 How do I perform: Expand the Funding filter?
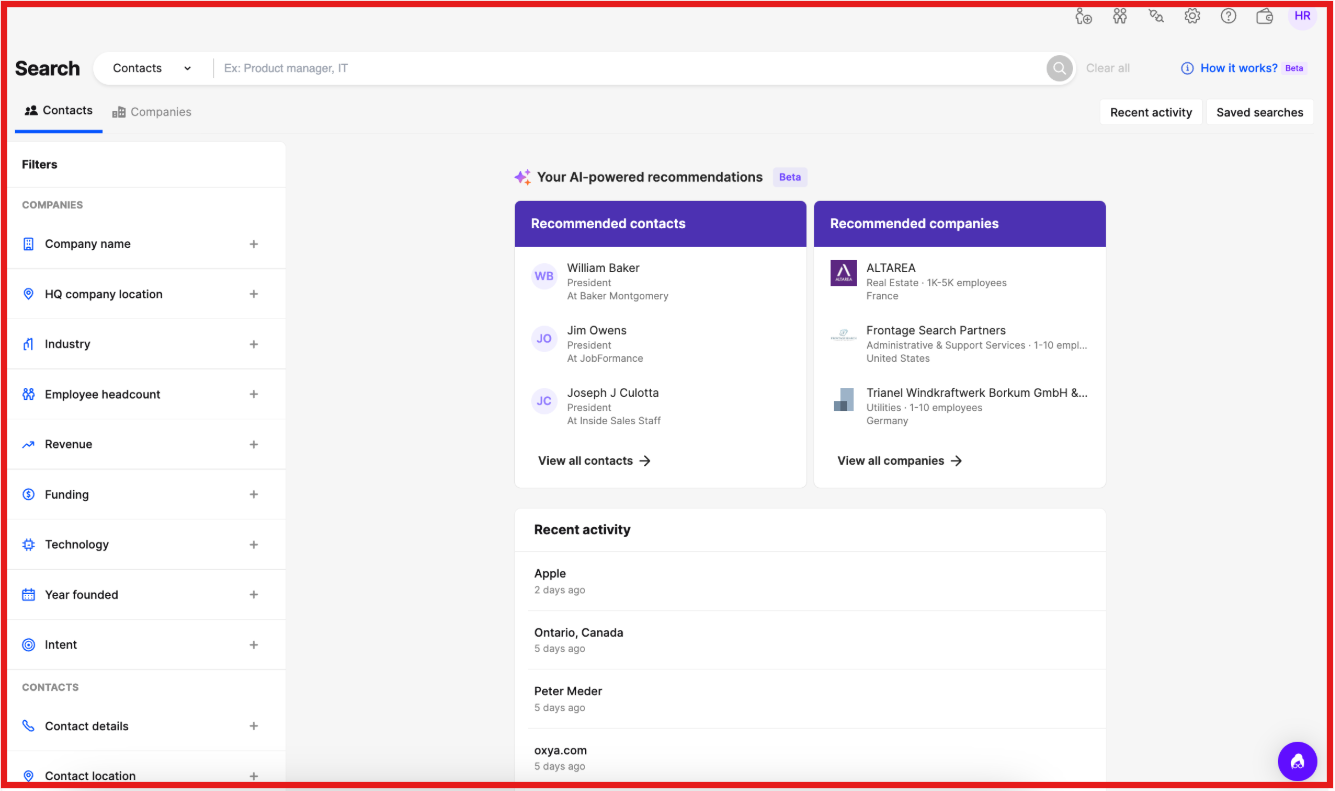(x=254, y=494)
